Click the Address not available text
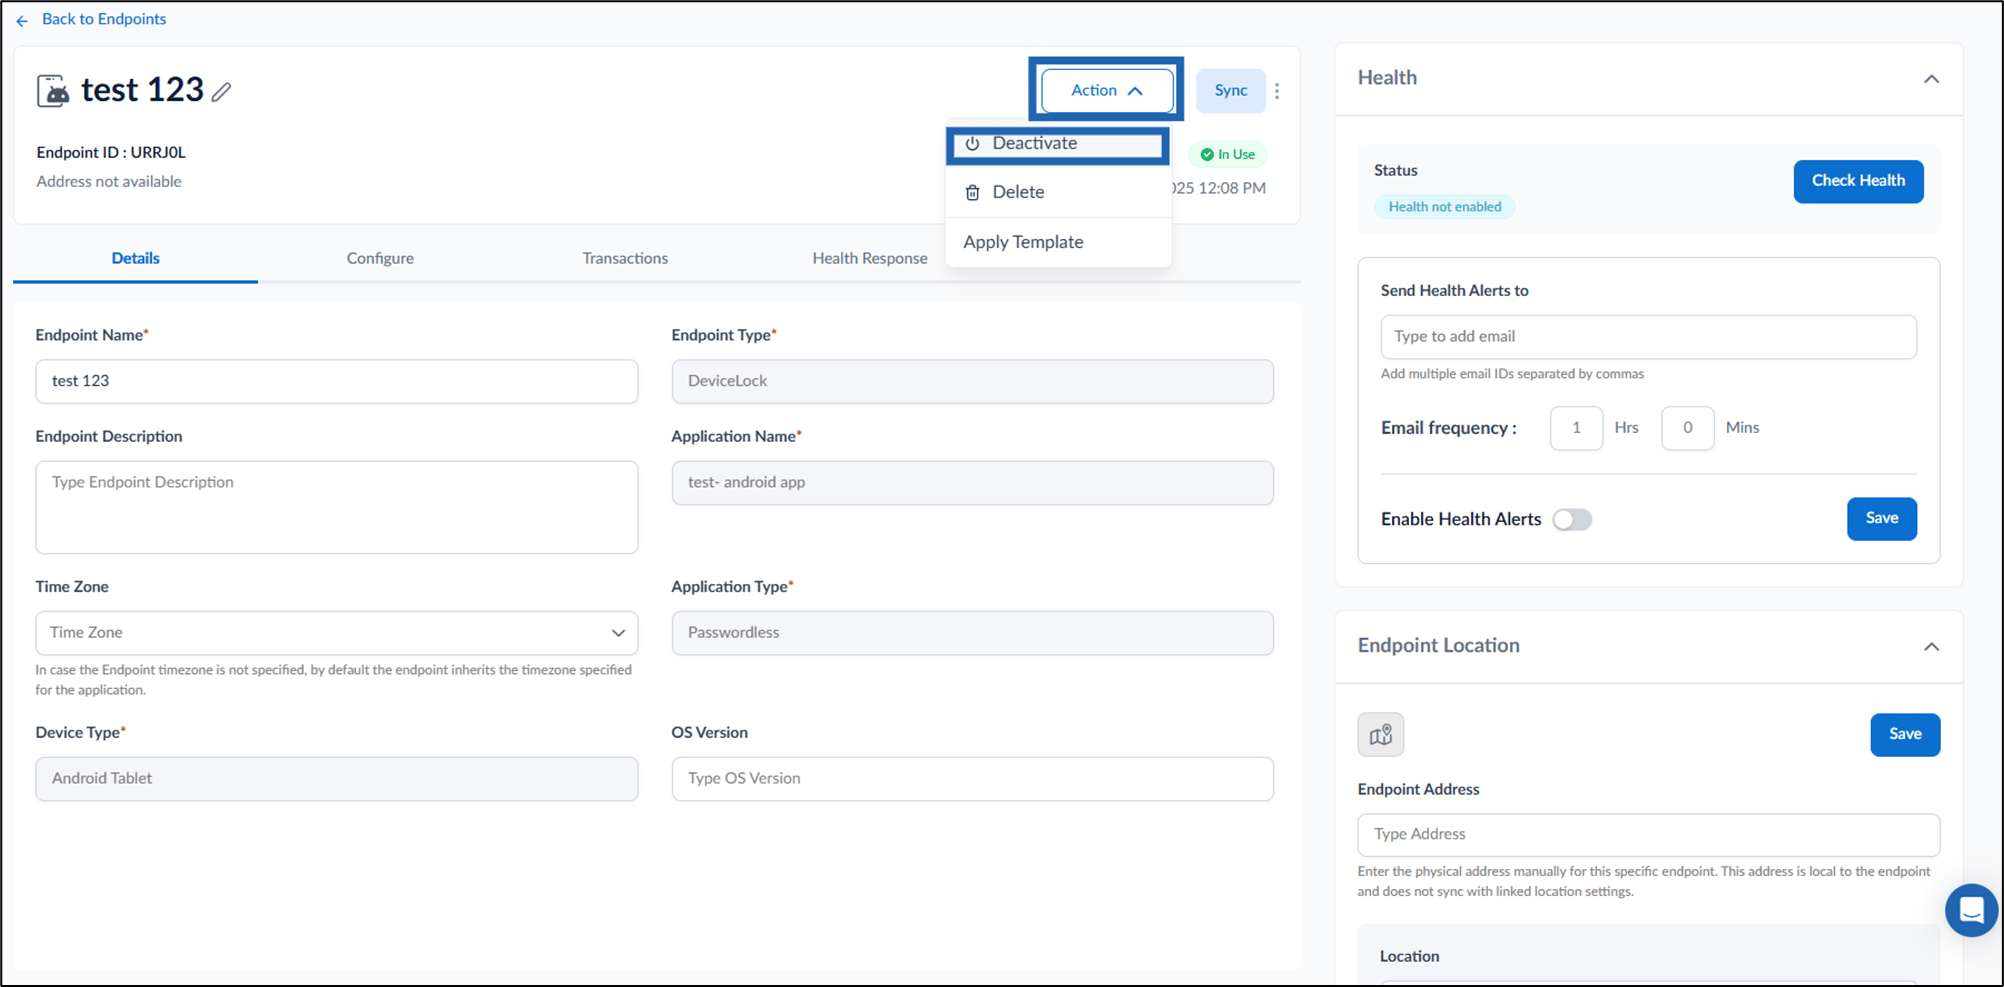 tap(109, 181)
